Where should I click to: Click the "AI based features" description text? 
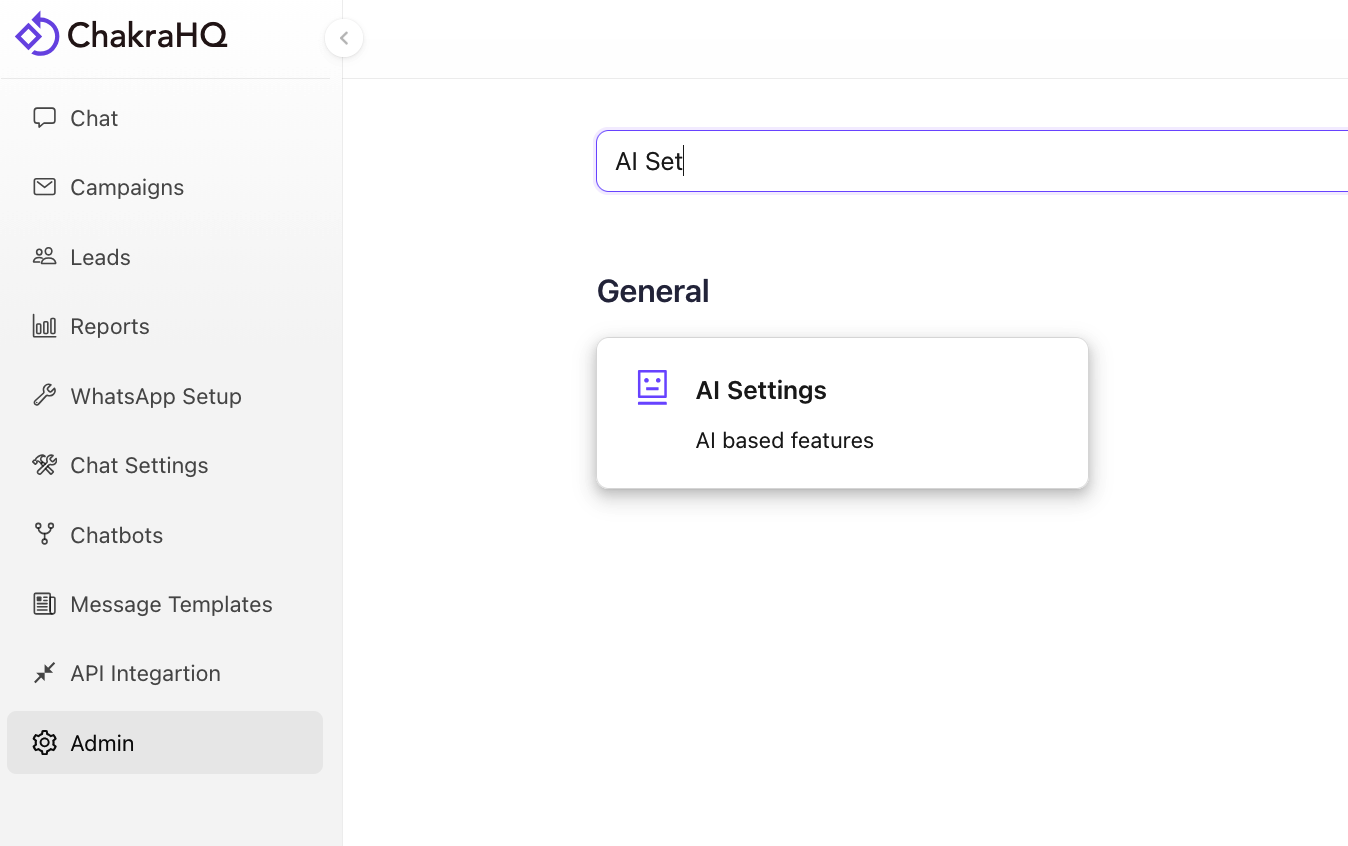click(784, 441)
